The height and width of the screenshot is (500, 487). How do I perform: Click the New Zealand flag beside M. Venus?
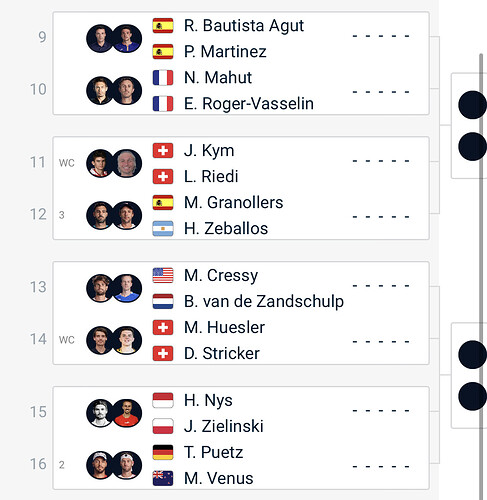[163, 478]
